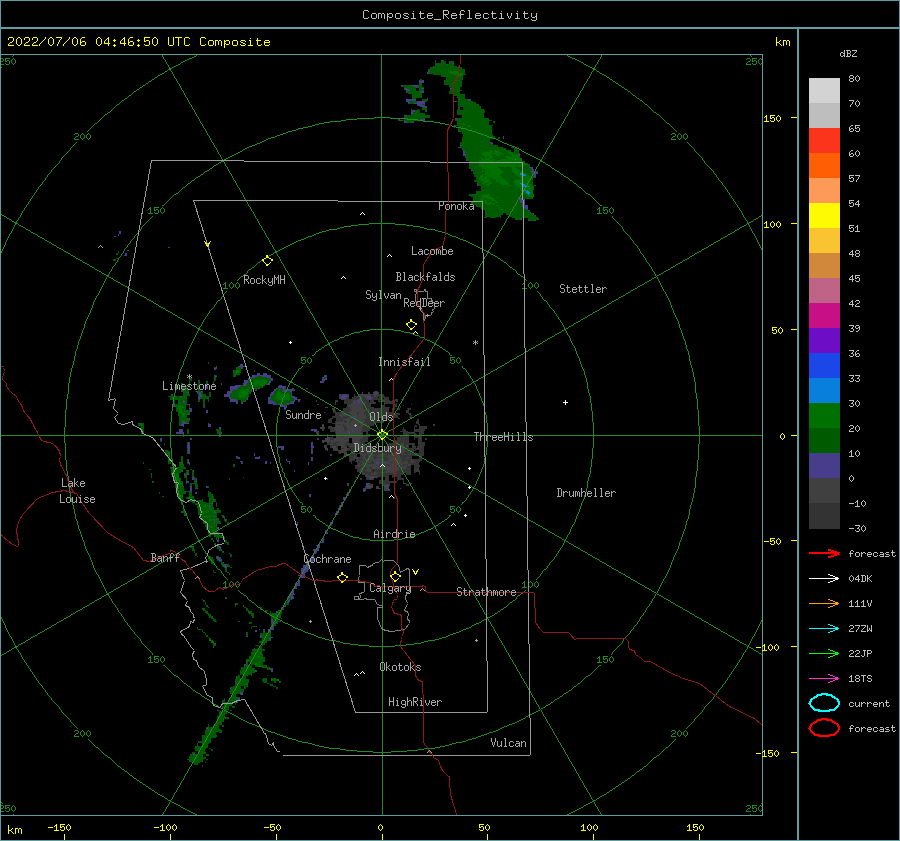The width and height of the screenshot is (900, 841).
Task: Click the Blackfalds label
Action: pos(425,277)
